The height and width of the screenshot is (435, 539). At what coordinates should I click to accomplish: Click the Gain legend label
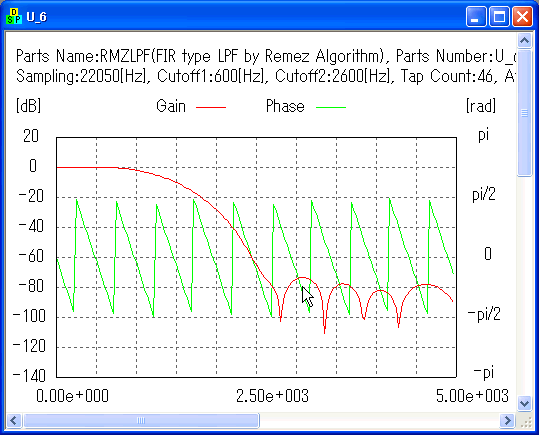coord(171,106)
